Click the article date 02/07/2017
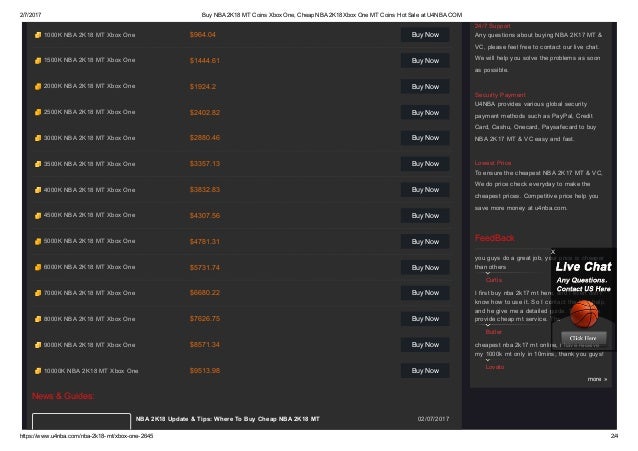 click(x=433, y=419)
